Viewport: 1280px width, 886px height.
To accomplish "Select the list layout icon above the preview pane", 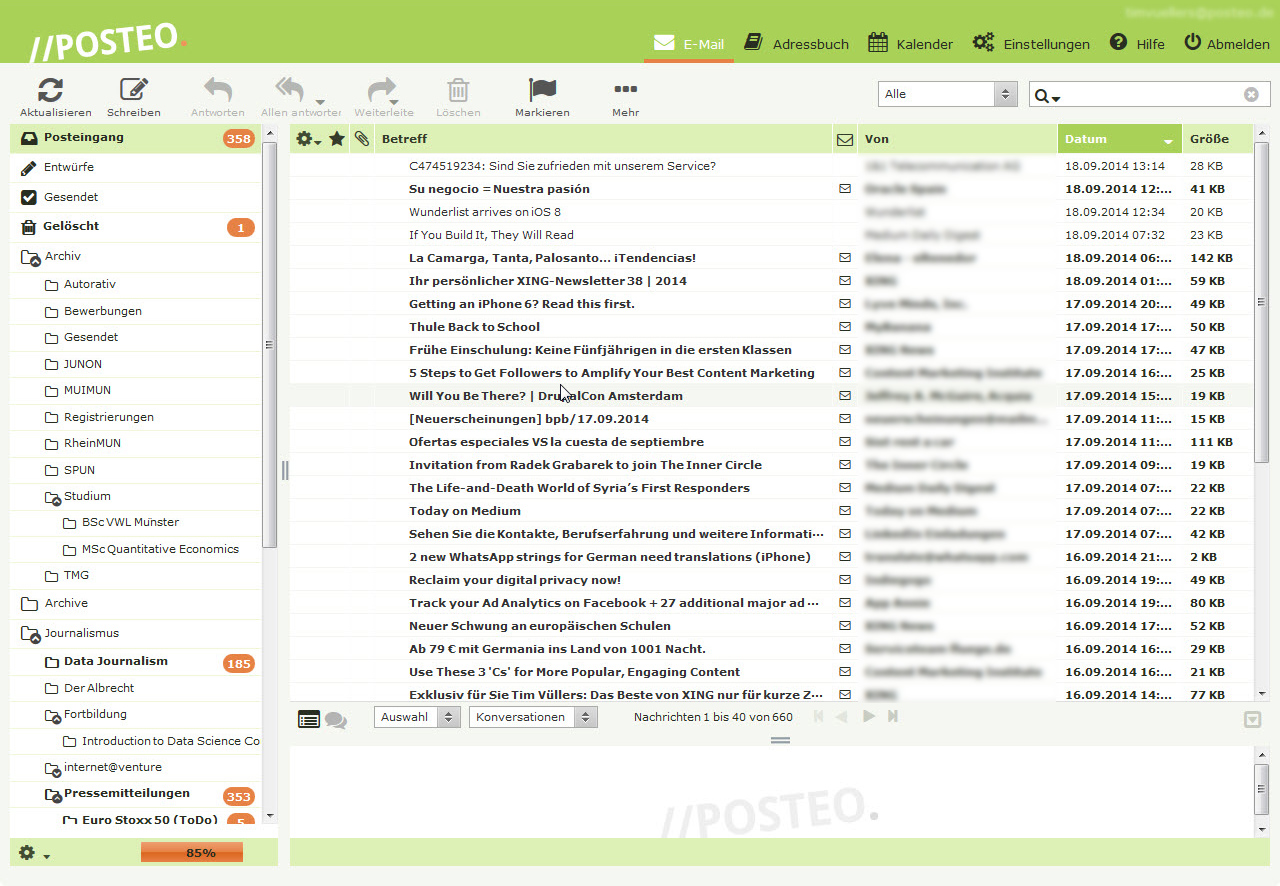I will click(x=309, y=717).
